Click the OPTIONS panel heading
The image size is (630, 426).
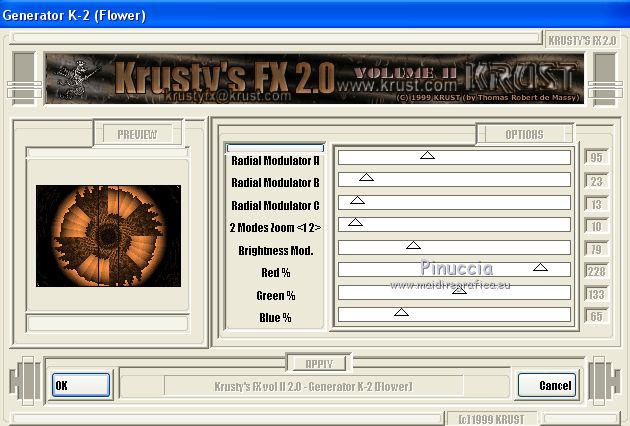point(524,134)
